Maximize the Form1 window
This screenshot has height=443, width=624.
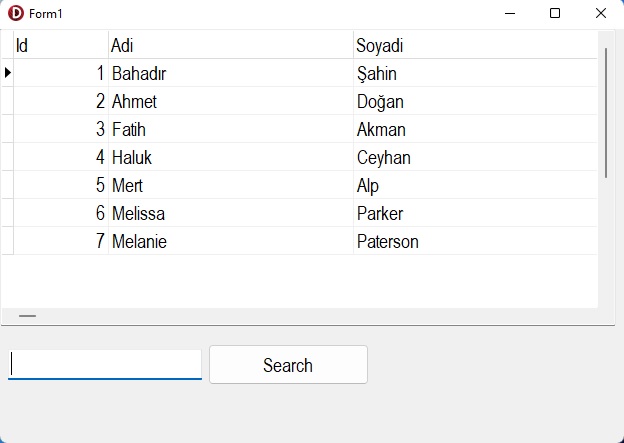pos(555,13)
